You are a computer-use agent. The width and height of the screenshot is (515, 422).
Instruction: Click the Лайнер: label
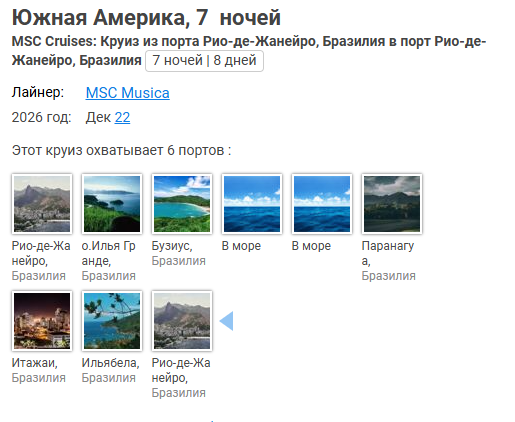pyautogui.click(x=38, y=92)
